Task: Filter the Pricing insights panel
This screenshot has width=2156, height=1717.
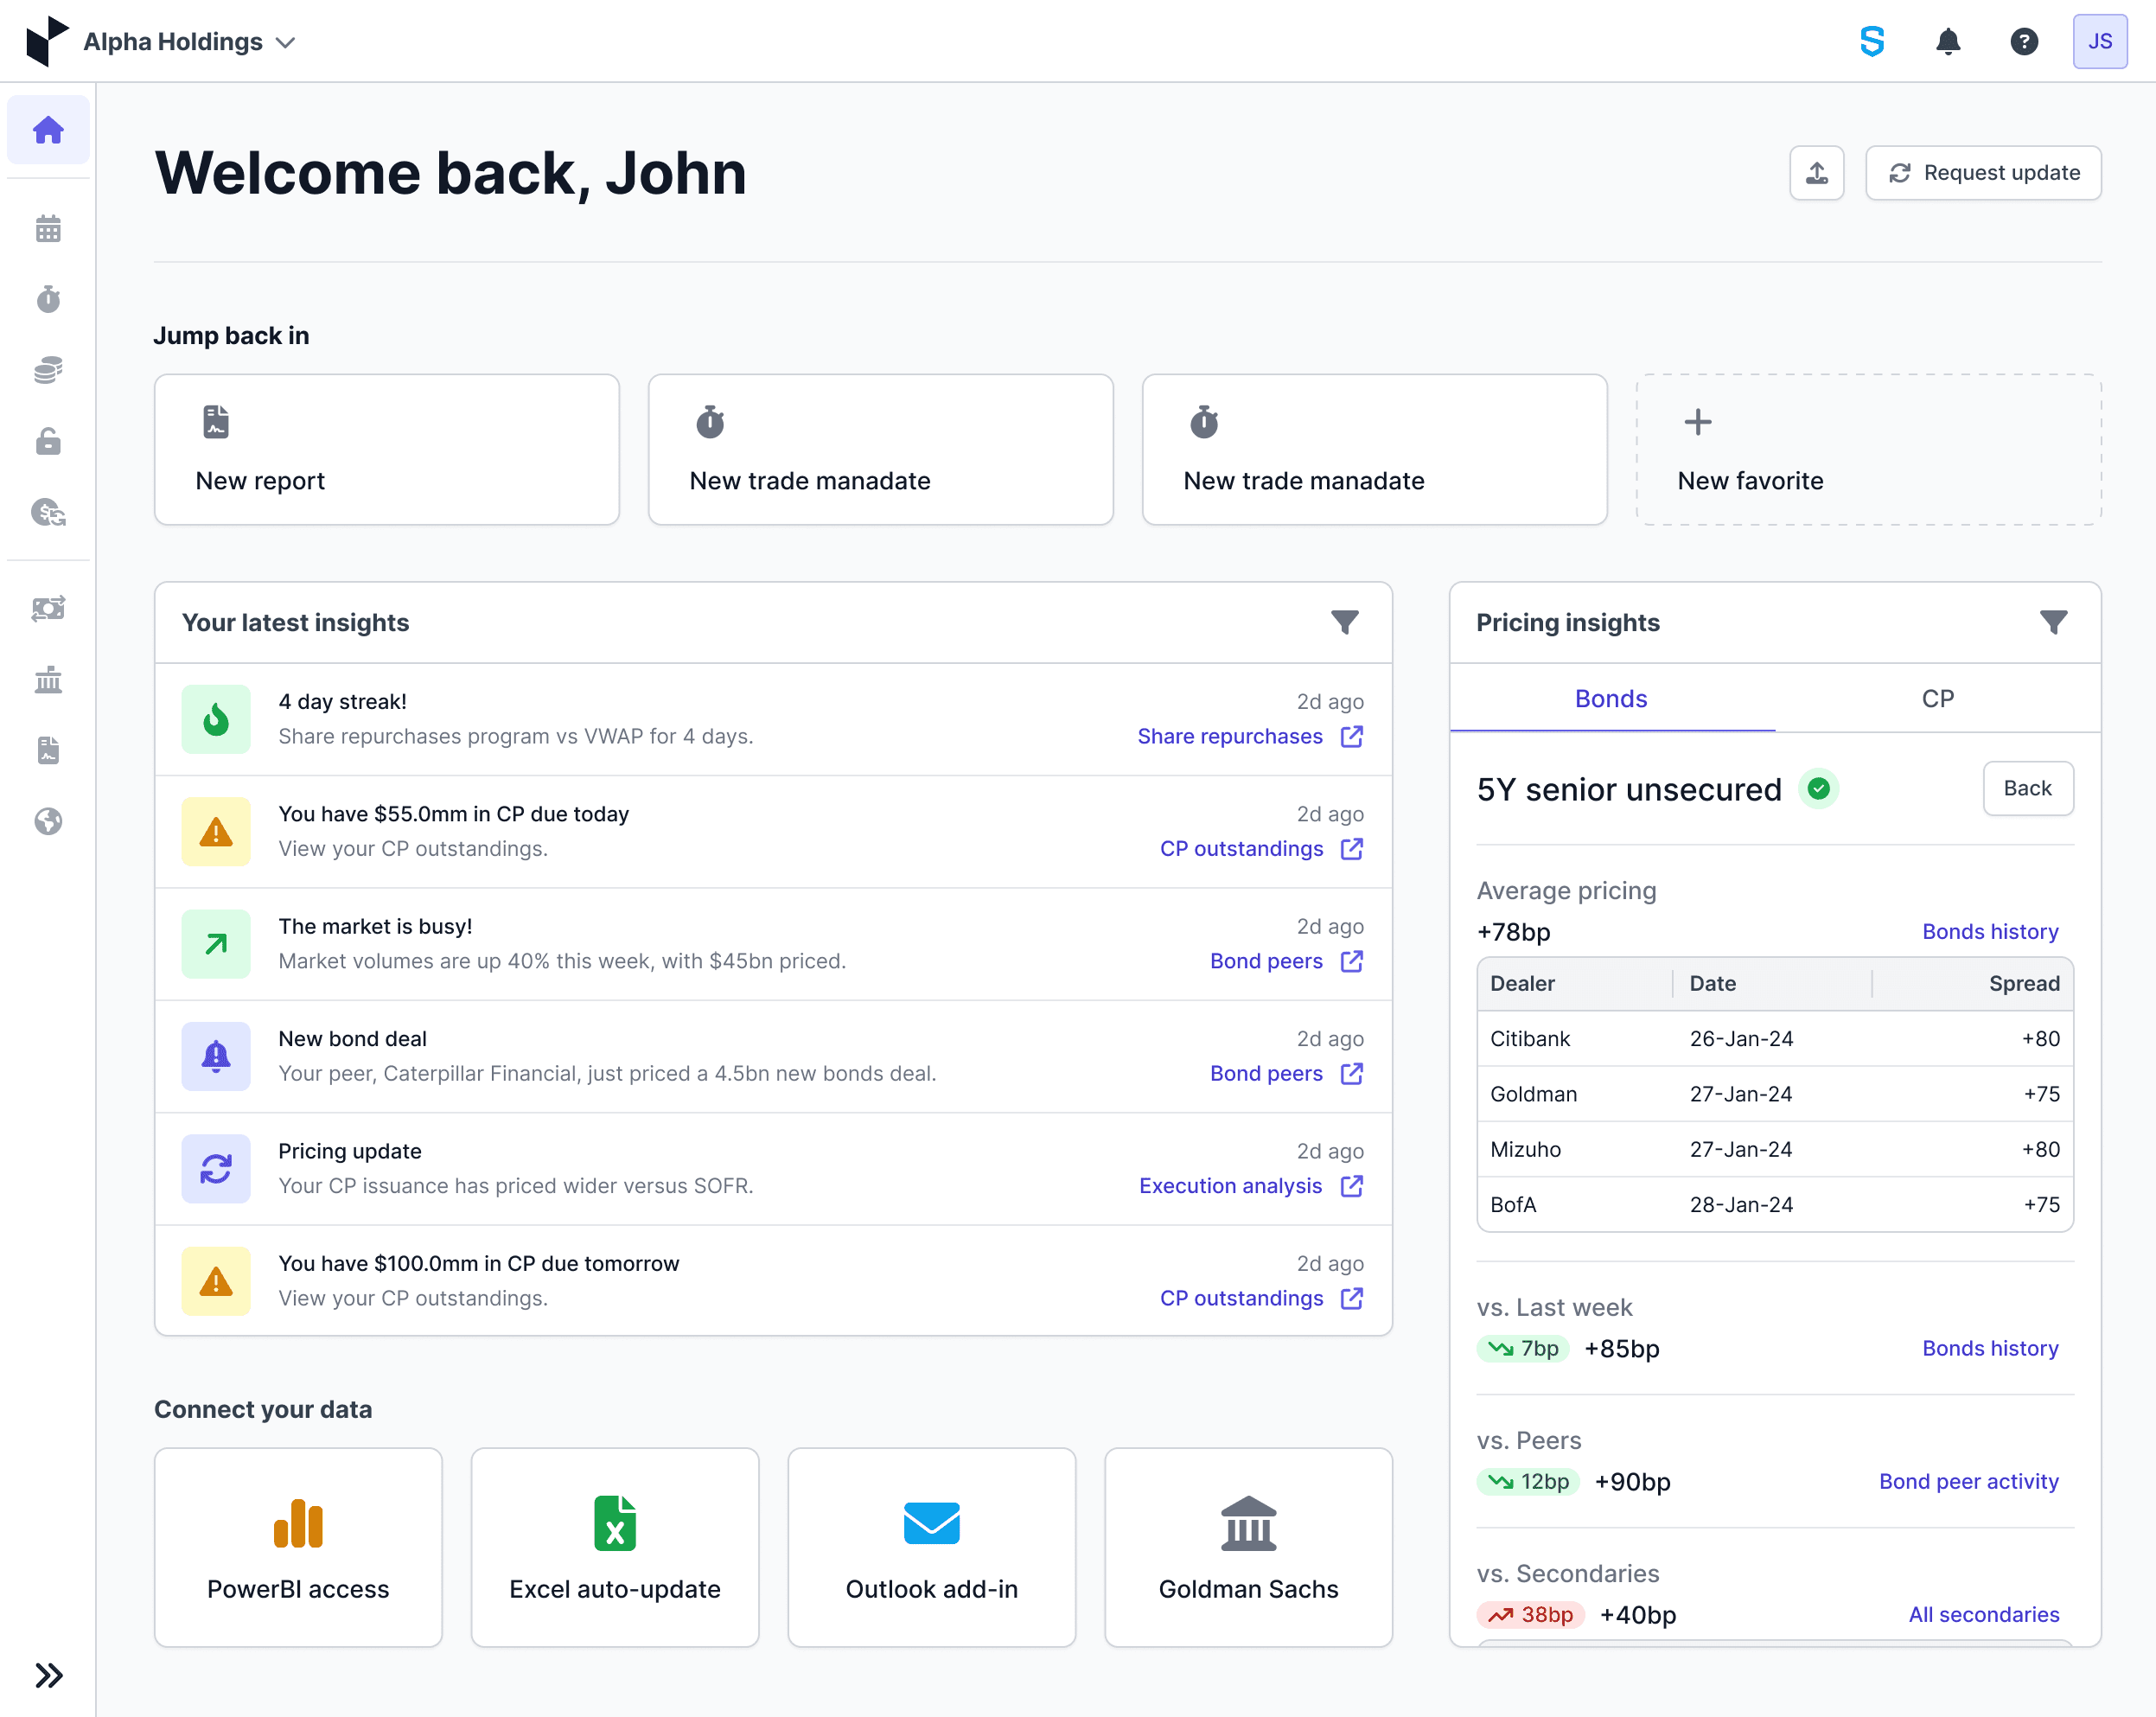Action: (2053, 622)
